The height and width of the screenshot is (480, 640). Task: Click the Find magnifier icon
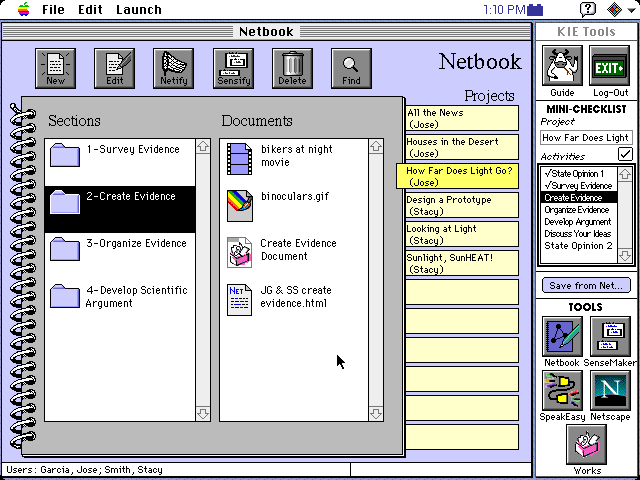pos(351,68)
